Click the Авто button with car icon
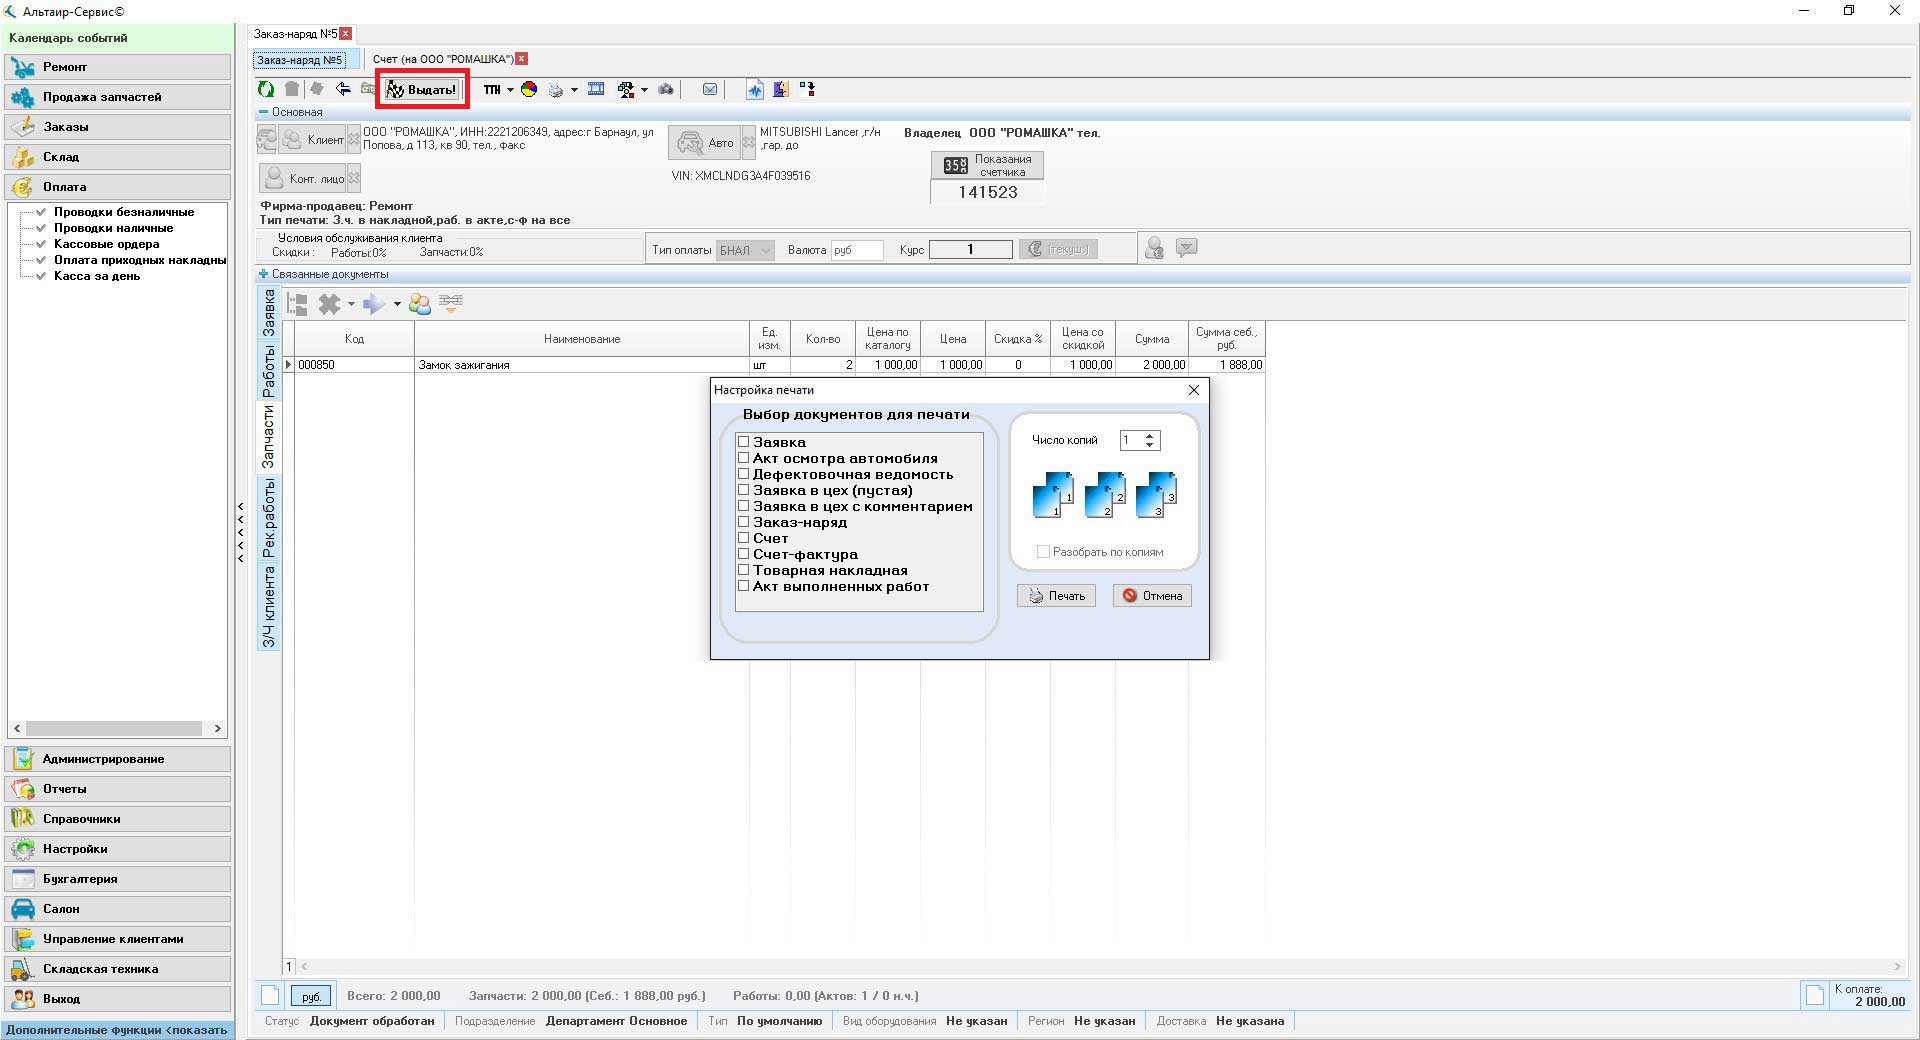Image resolution: width=1920 pixels, height=1040 pixels. tap(705, 143)
